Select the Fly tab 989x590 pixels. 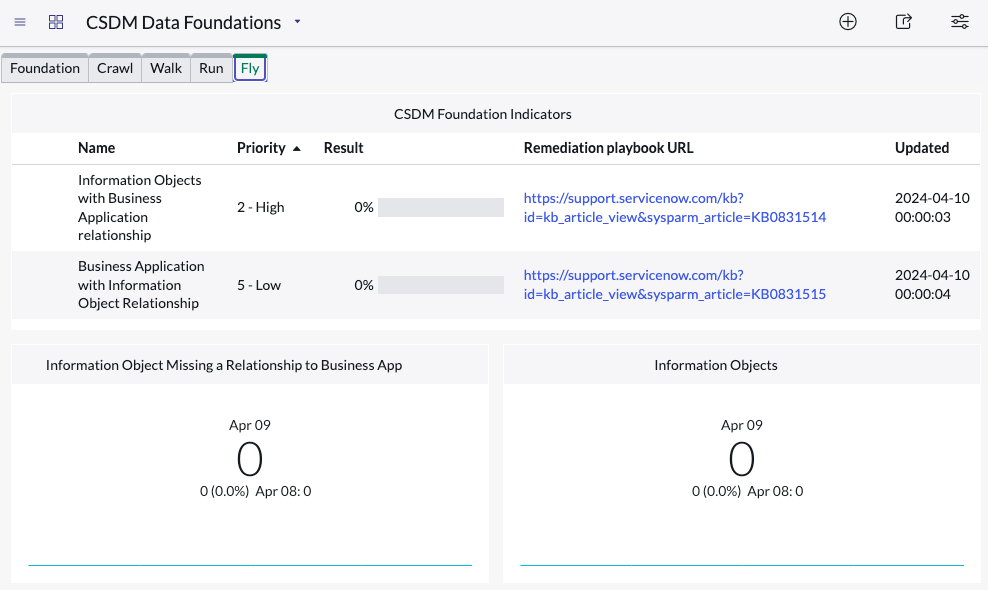tap(250, 68)
